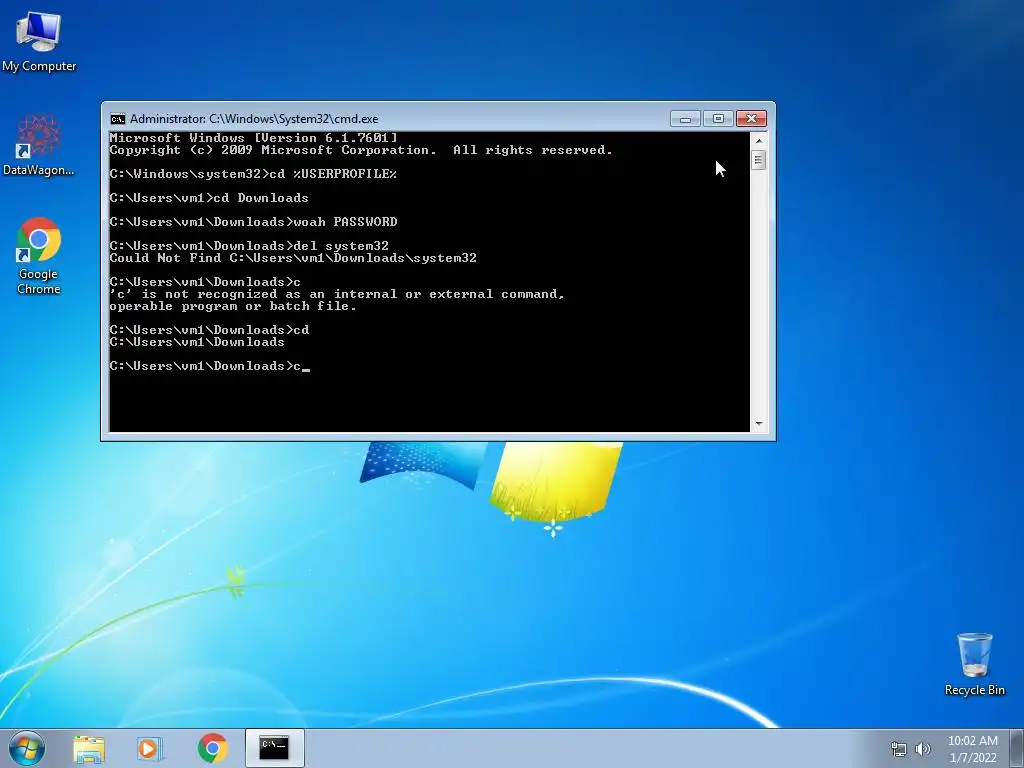Open the Windows Start menu orb
1024x768 pixels.
click(x=27, y=748)
